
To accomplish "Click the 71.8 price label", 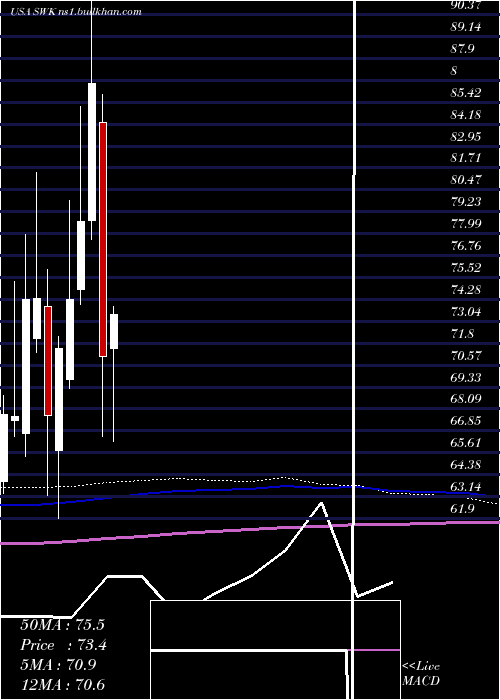I will [x=462, y=333].
